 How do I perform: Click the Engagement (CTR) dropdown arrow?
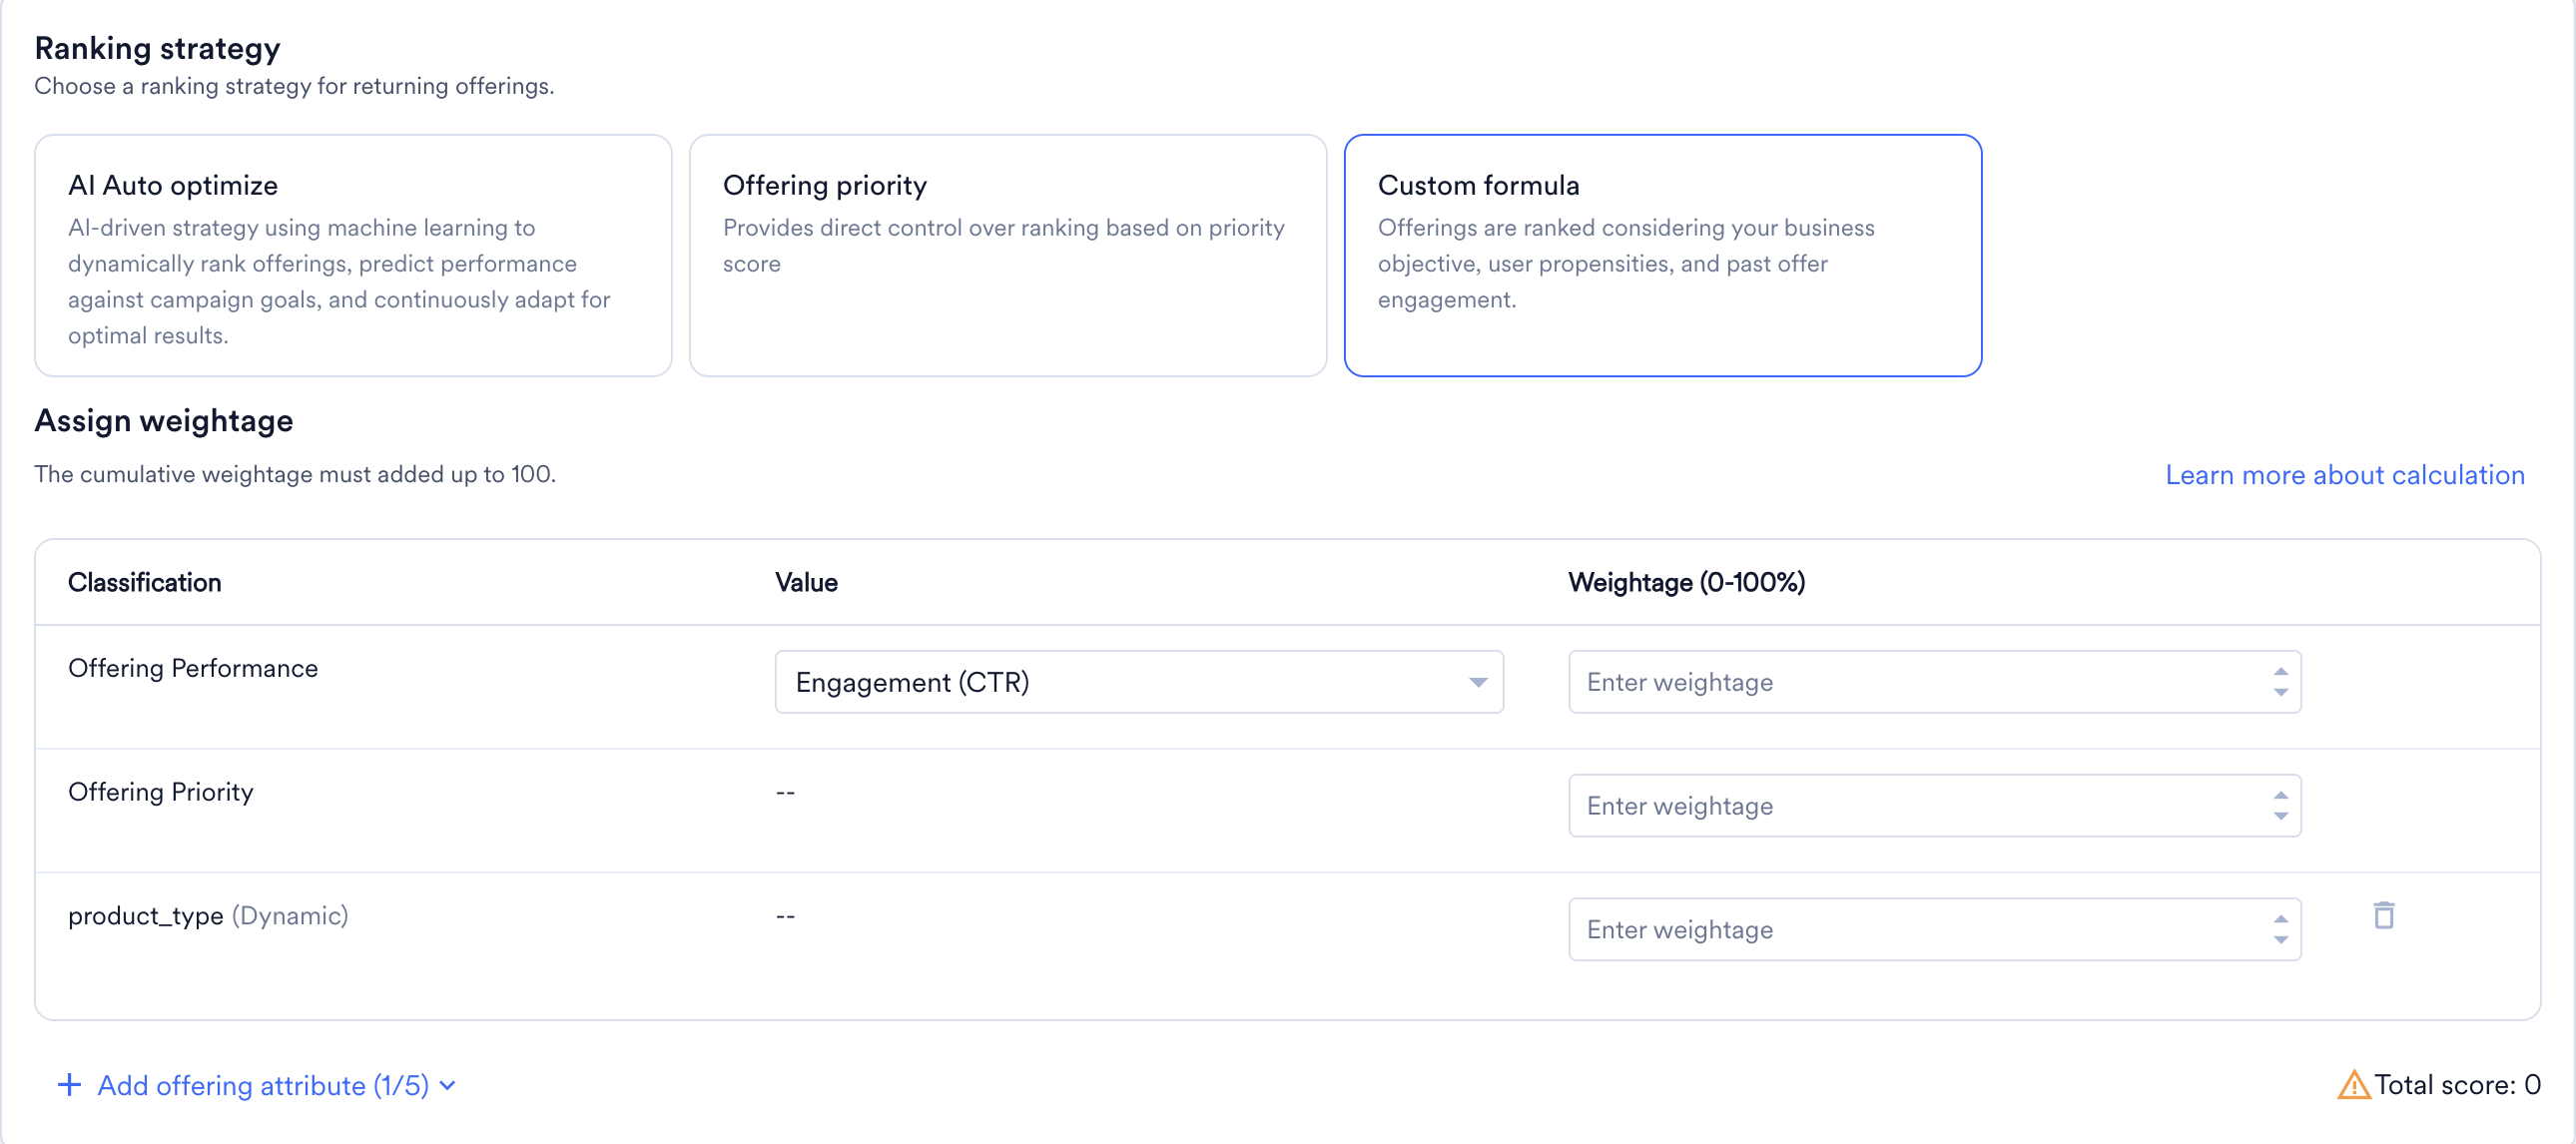click(x=1478, y=682)
